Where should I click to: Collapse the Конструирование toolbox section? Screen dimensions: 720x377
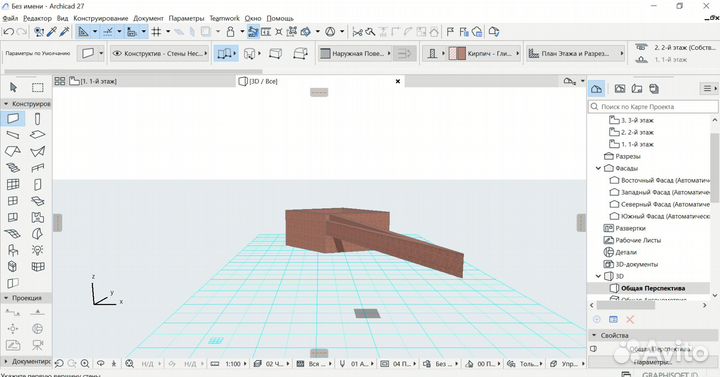(x=6, y=104)
